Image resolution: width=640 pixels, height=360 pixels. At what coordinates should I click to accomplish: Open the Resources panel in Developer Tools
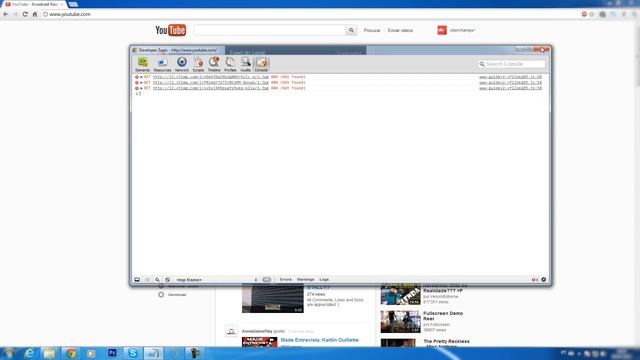162,64
